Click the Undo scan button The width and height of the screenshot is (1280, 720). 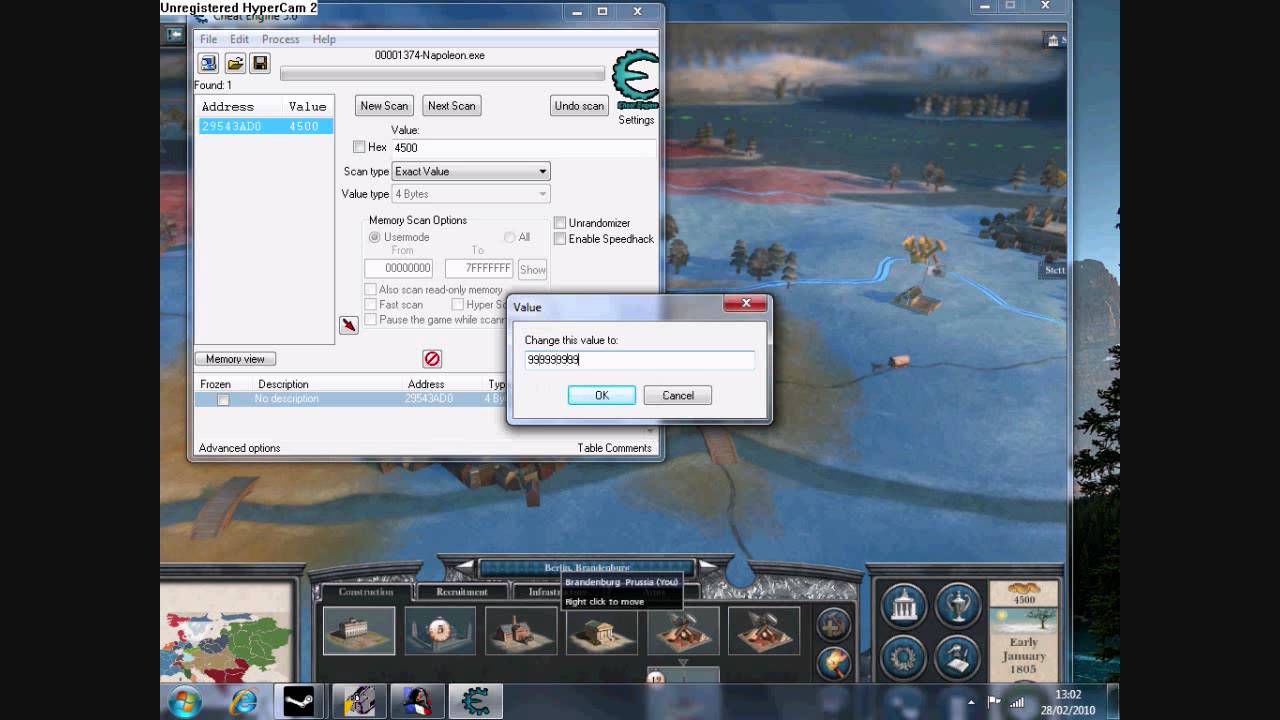[x=580, y=106]
